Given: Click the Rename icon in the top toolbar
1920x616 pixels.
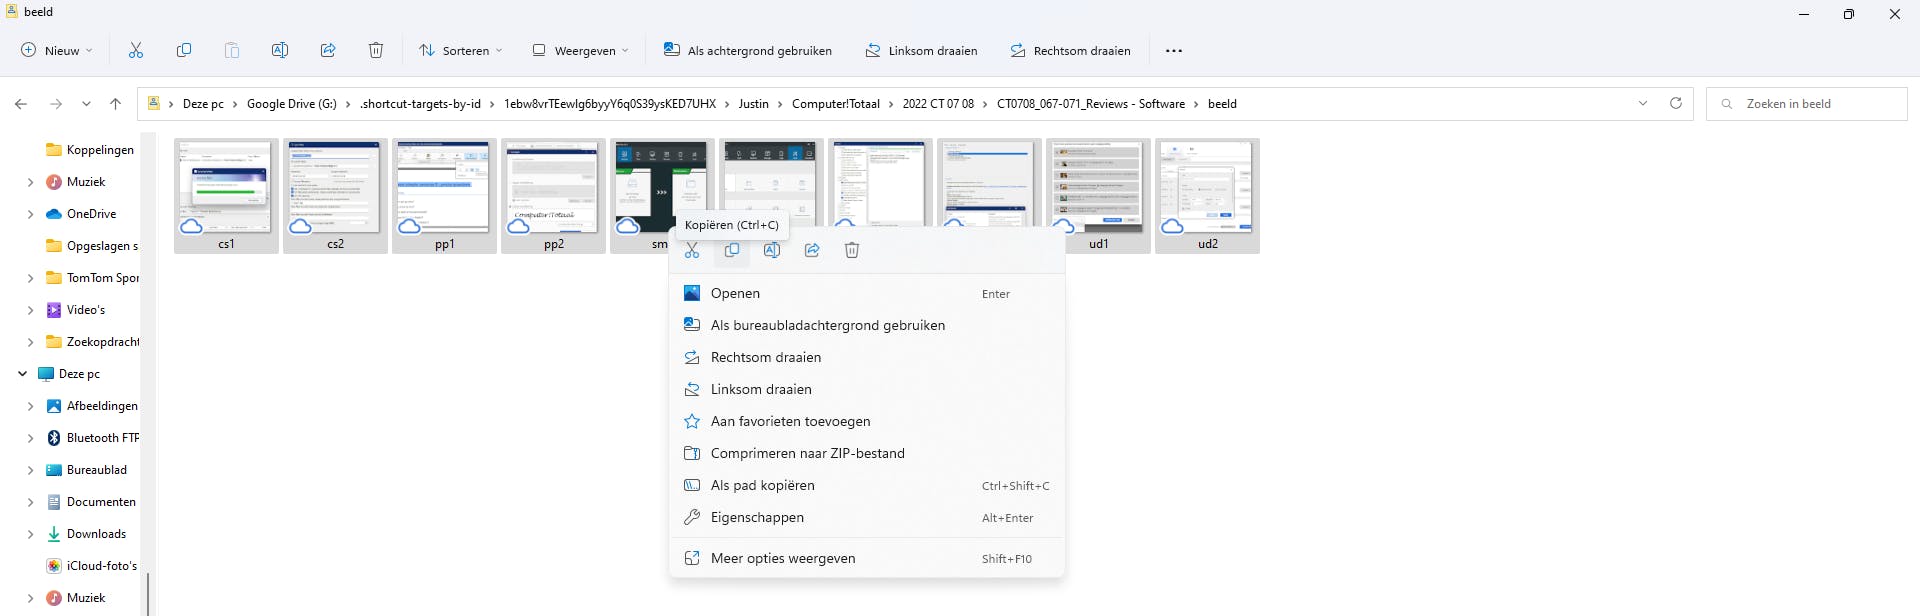Looking at the screenshot, I should pyautogui.click(x=280, y=50).
